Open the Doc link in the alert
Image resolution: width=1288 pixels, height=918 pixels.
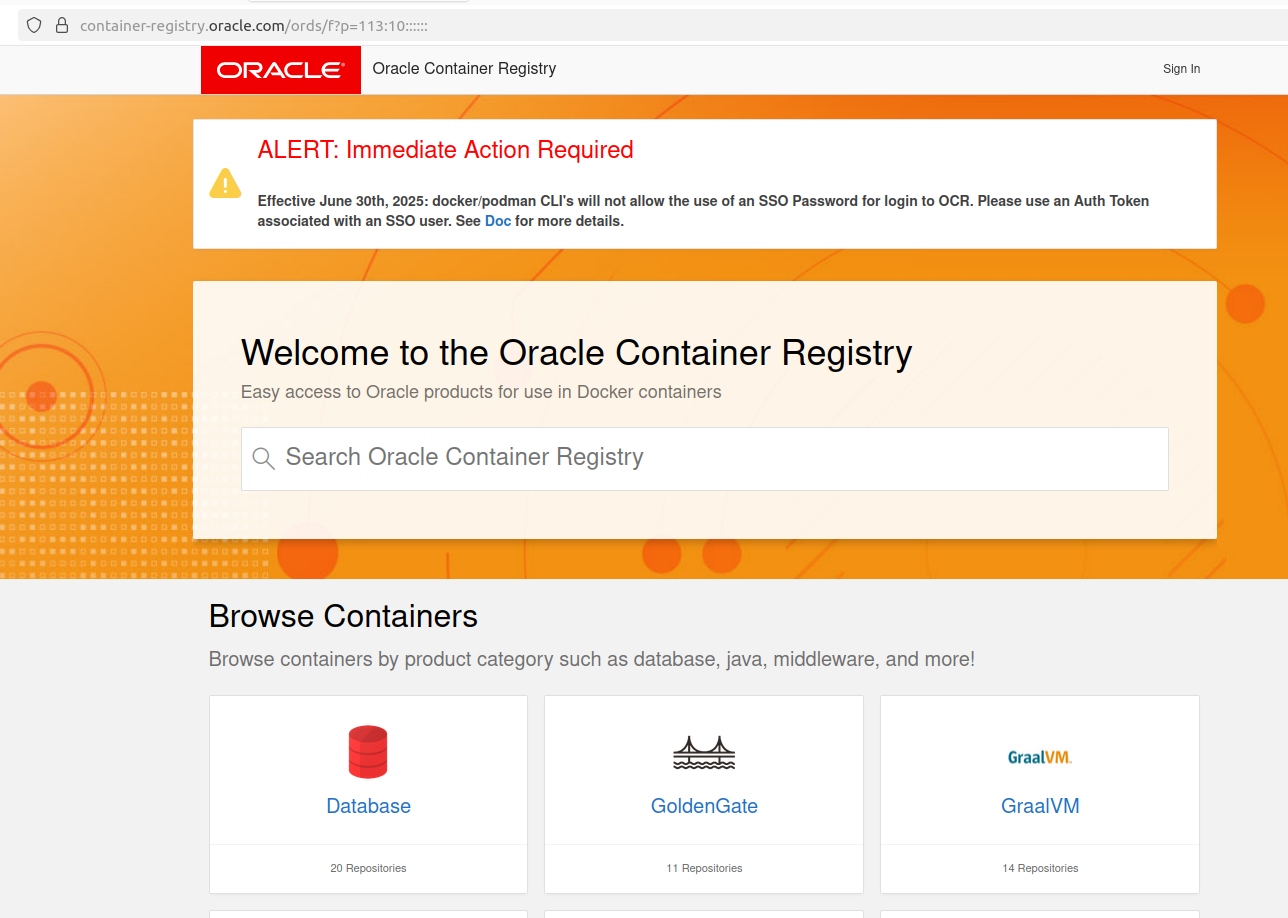[x=497, y=221]
